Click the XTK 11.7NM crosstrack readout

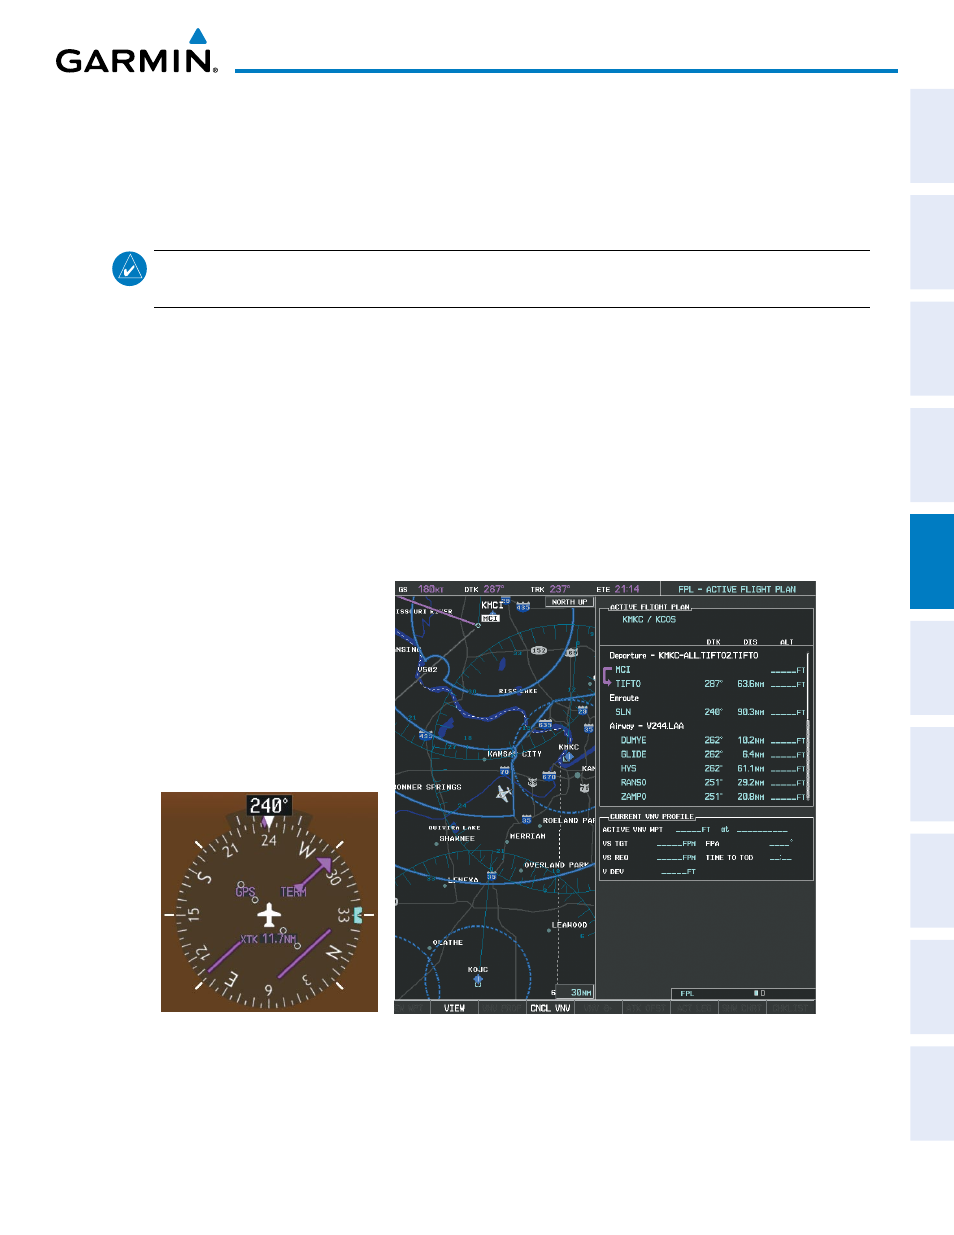click(268, 939)
